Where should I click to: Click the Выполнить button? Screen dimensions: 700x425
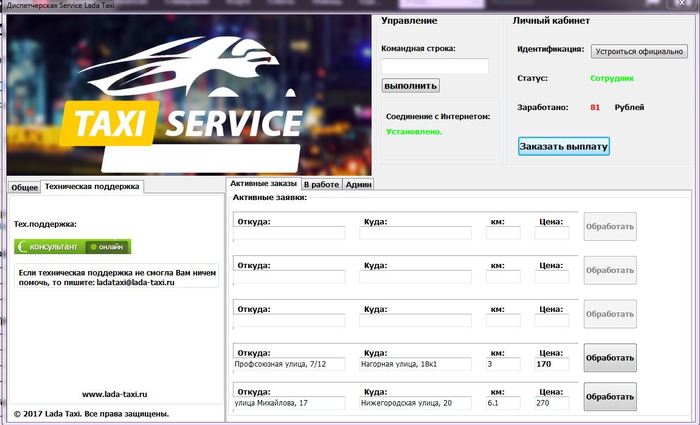click(x=410, y=86)
